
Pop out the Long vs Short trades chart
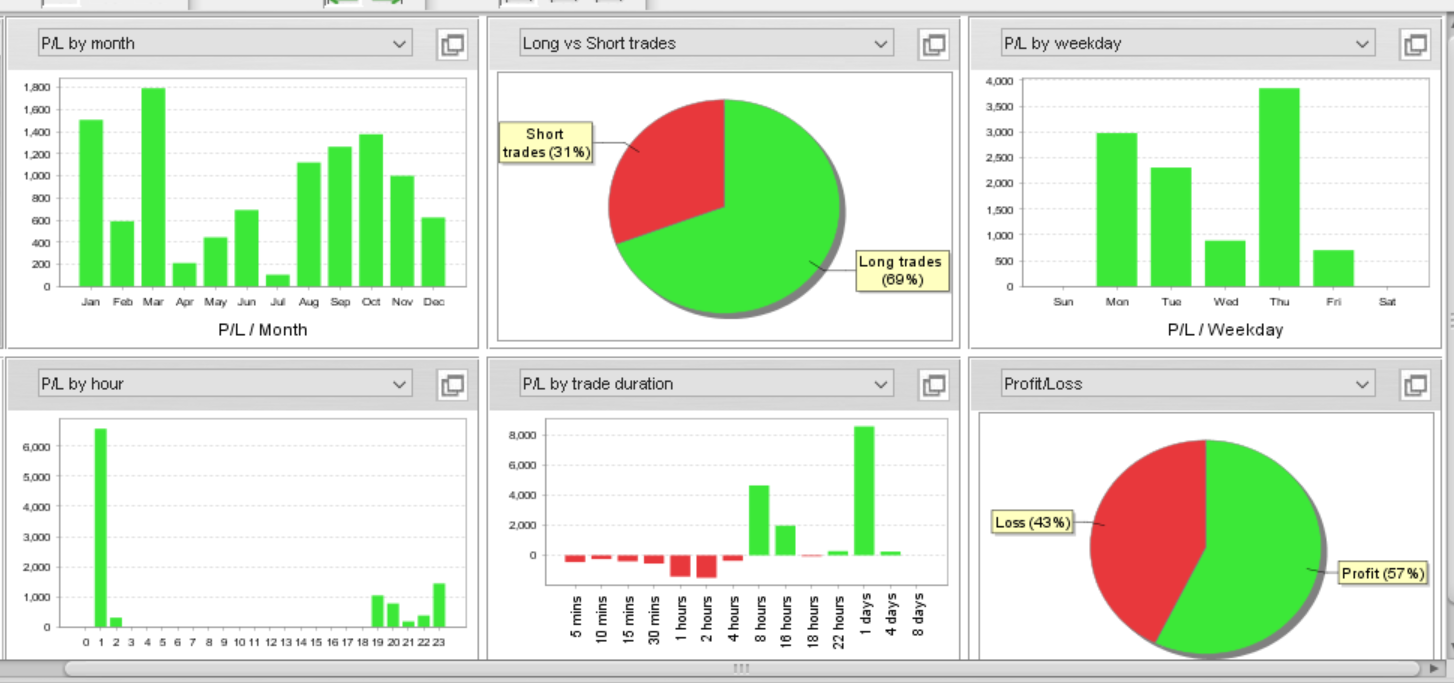click(x=934, y=44)
